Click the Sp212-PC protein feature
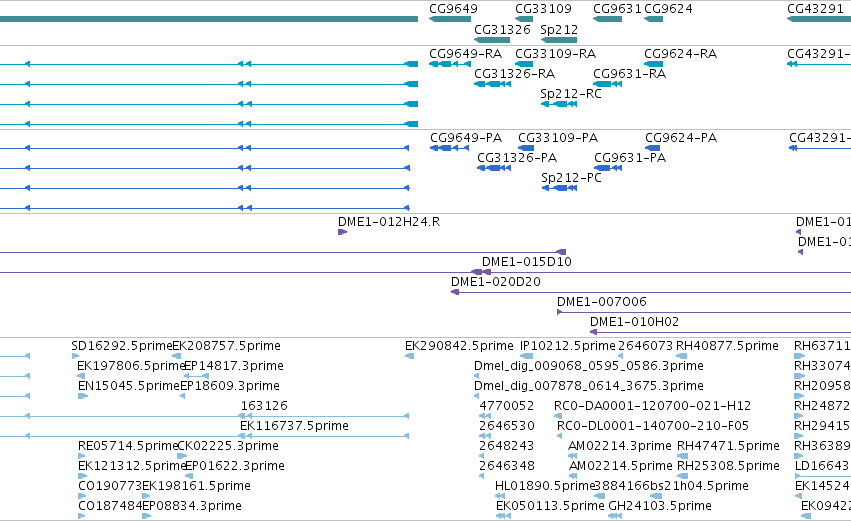851x521 pixels. click(x=571, y=178)
